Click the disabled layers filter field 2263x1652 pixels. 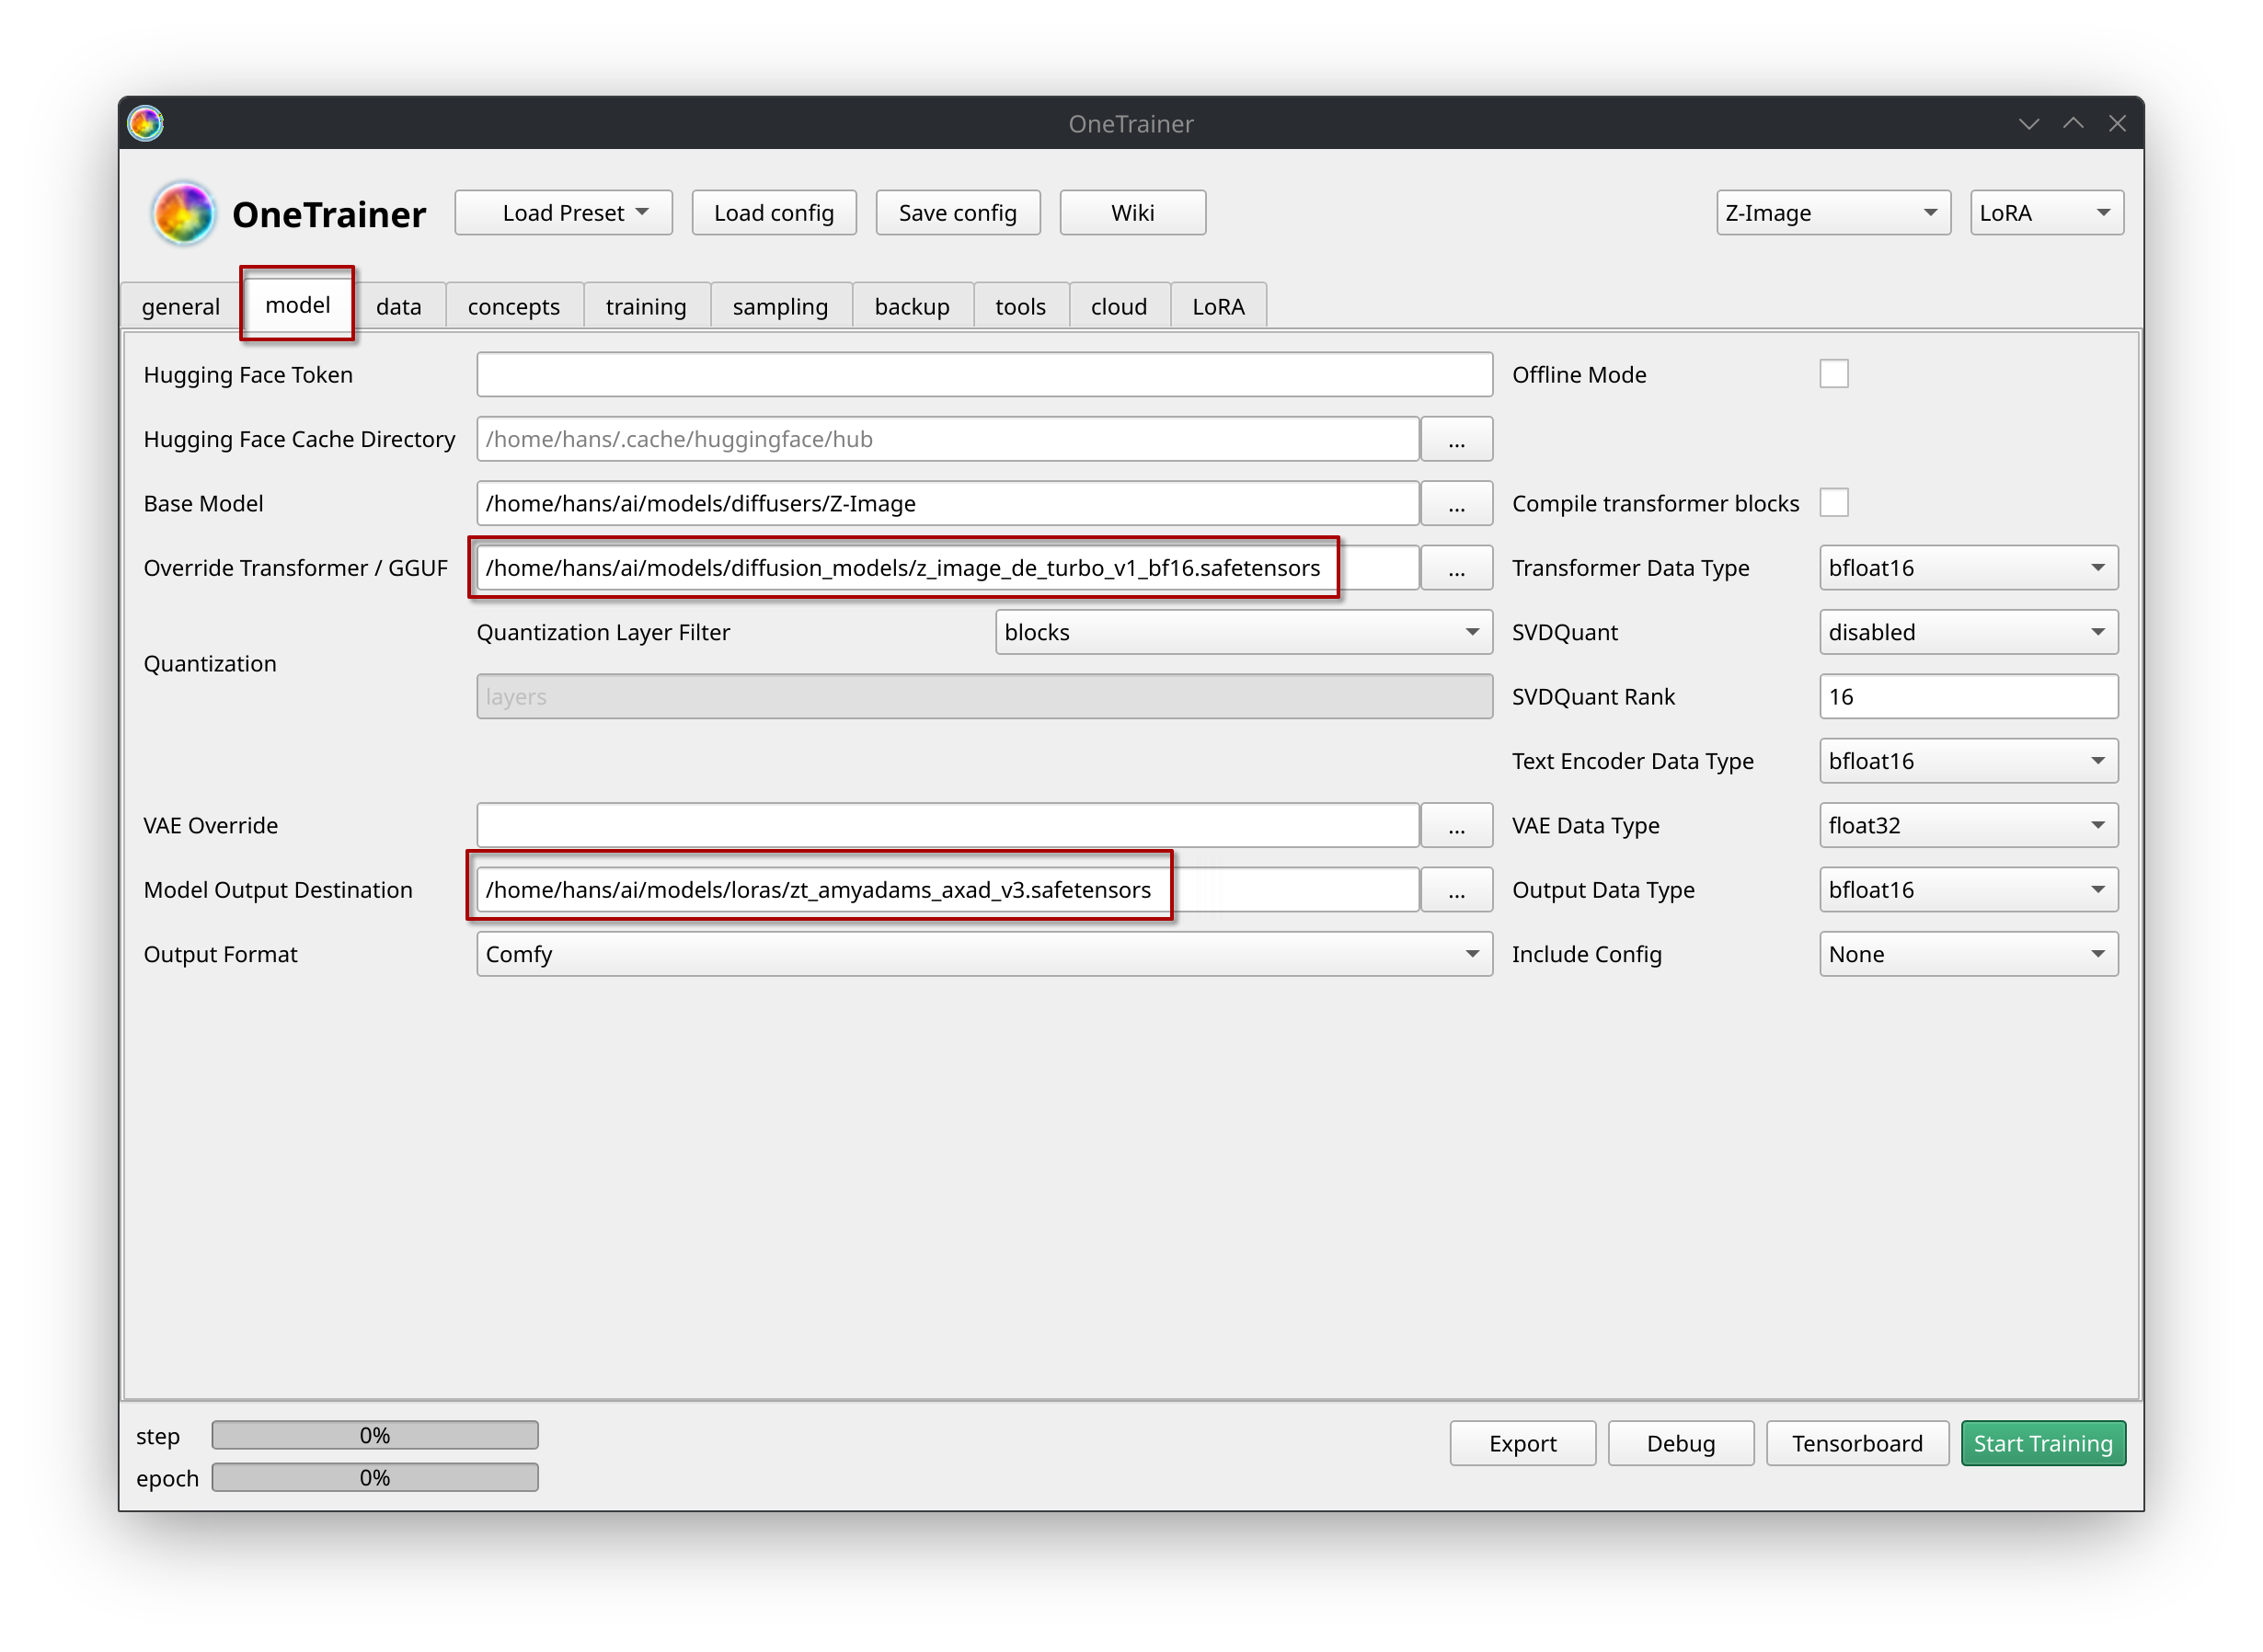984,696
